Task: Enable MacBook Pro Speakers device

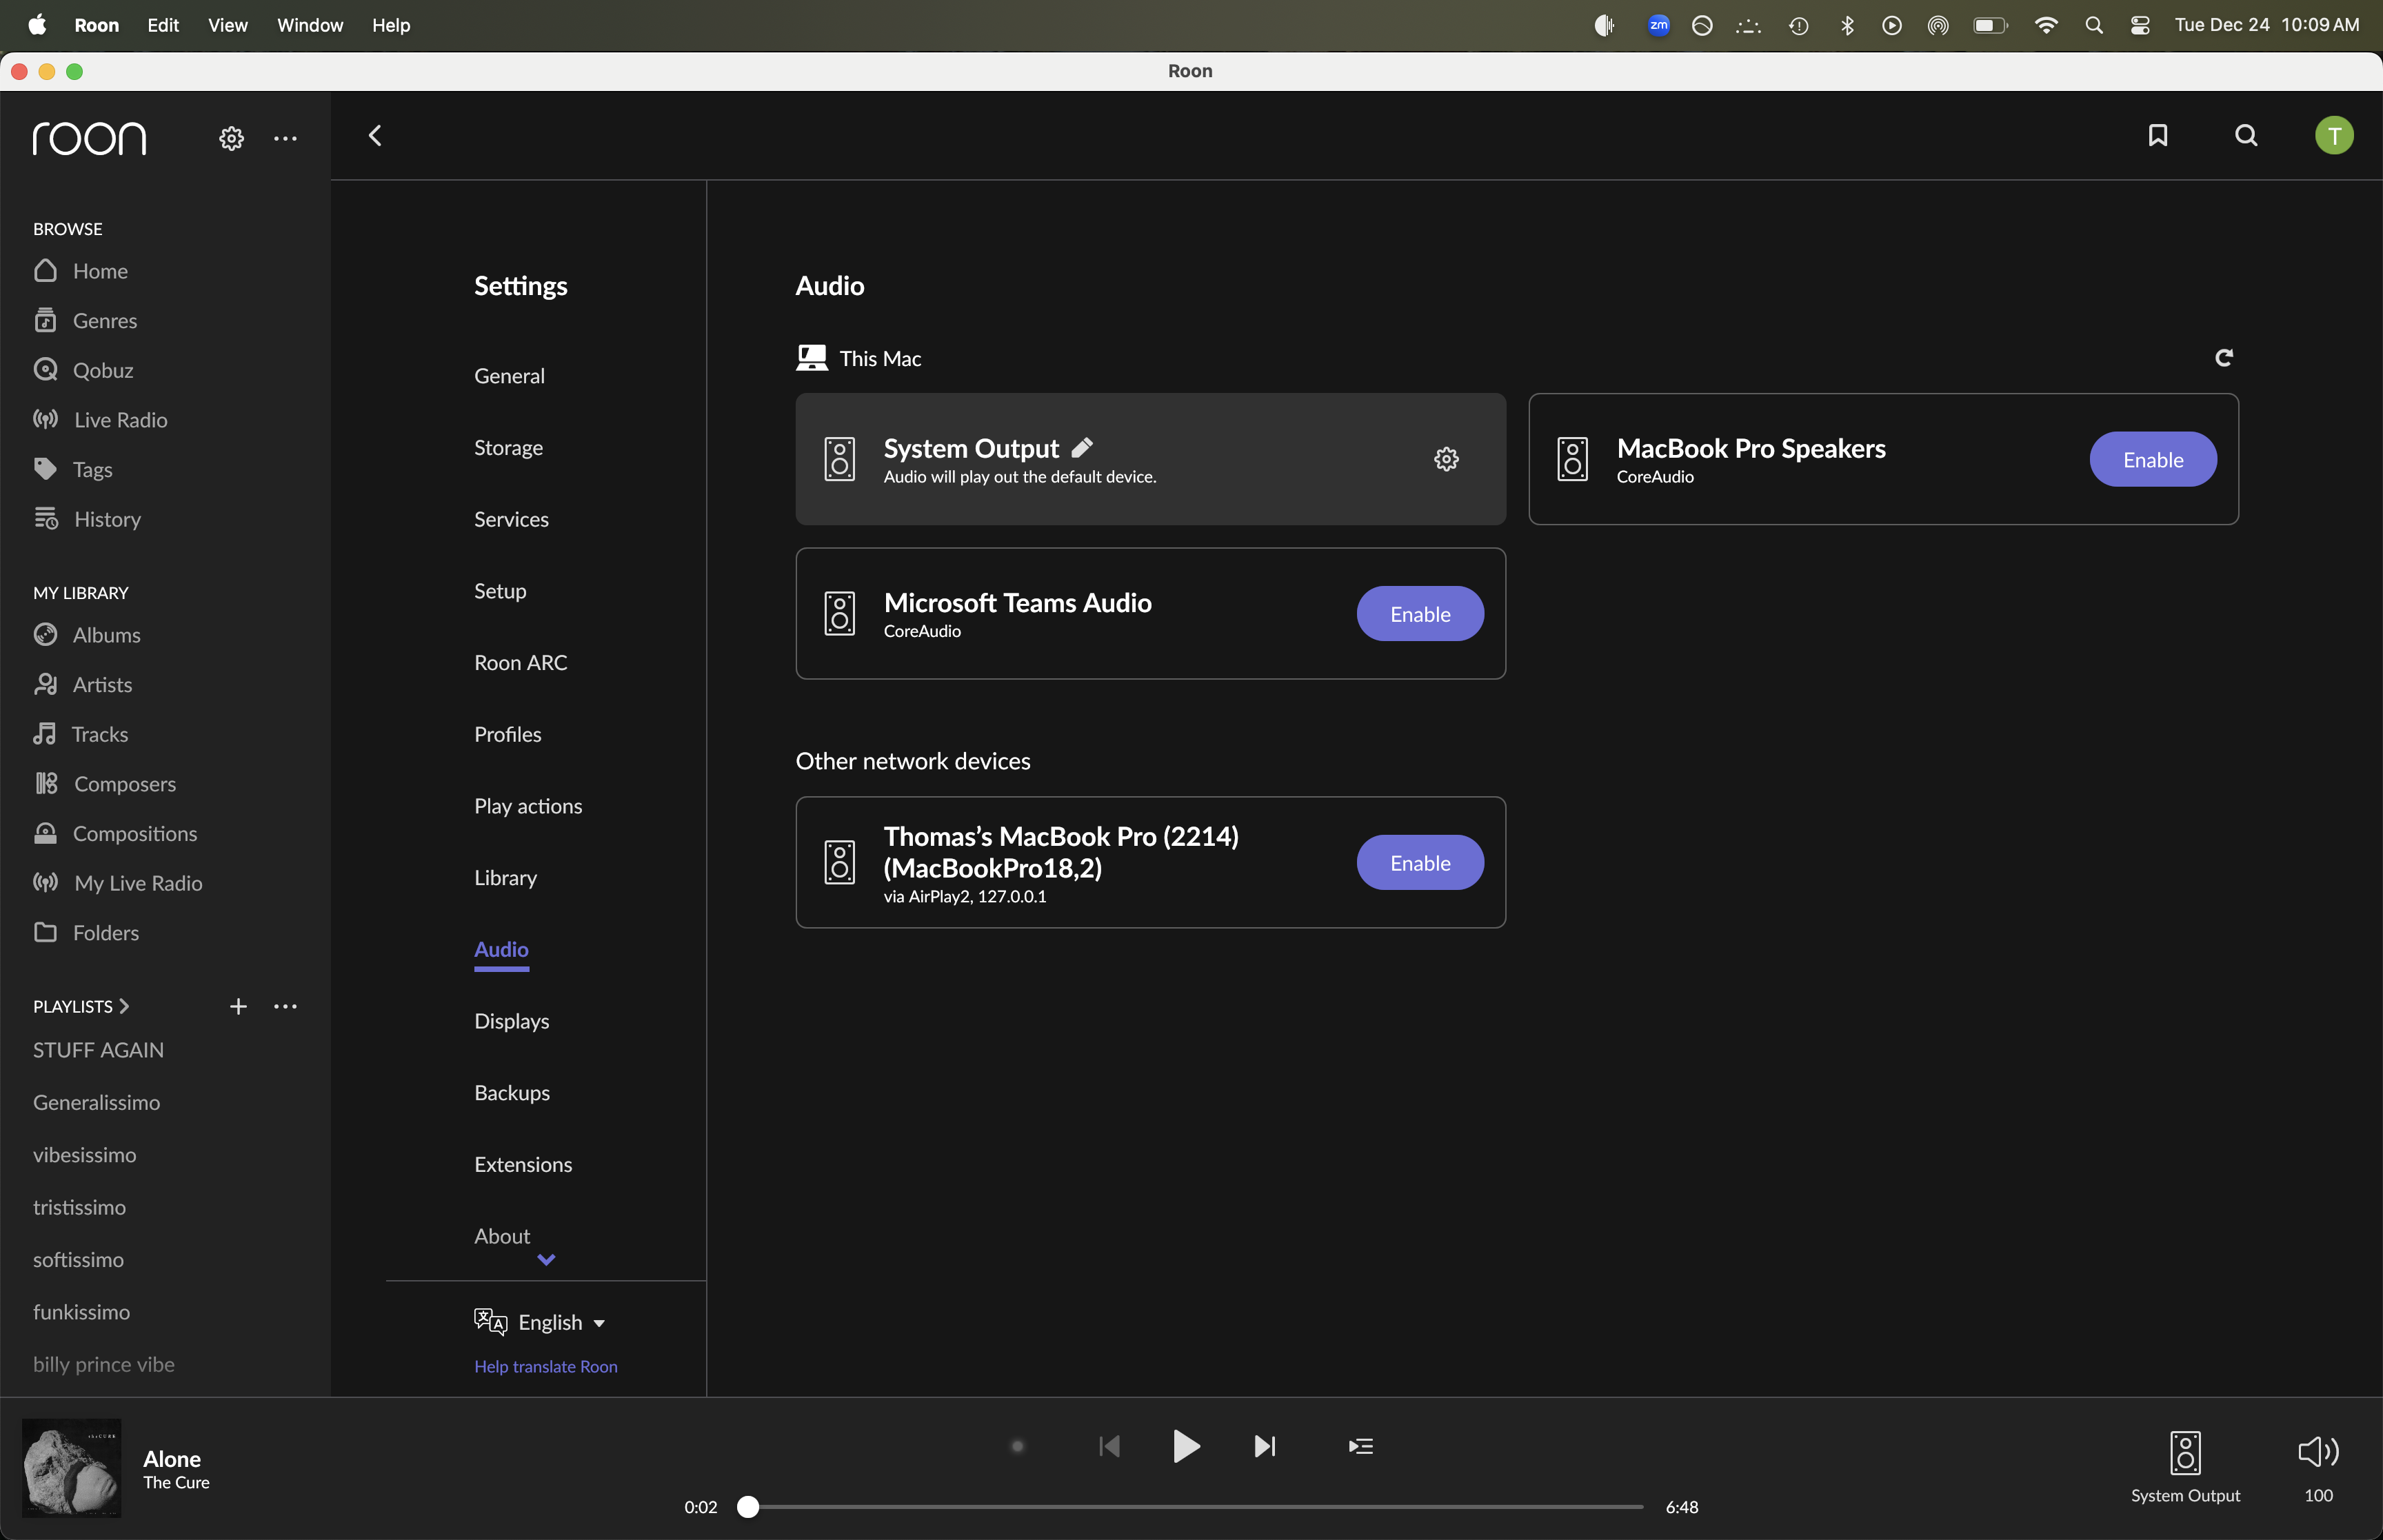Action: (2153, 459)
